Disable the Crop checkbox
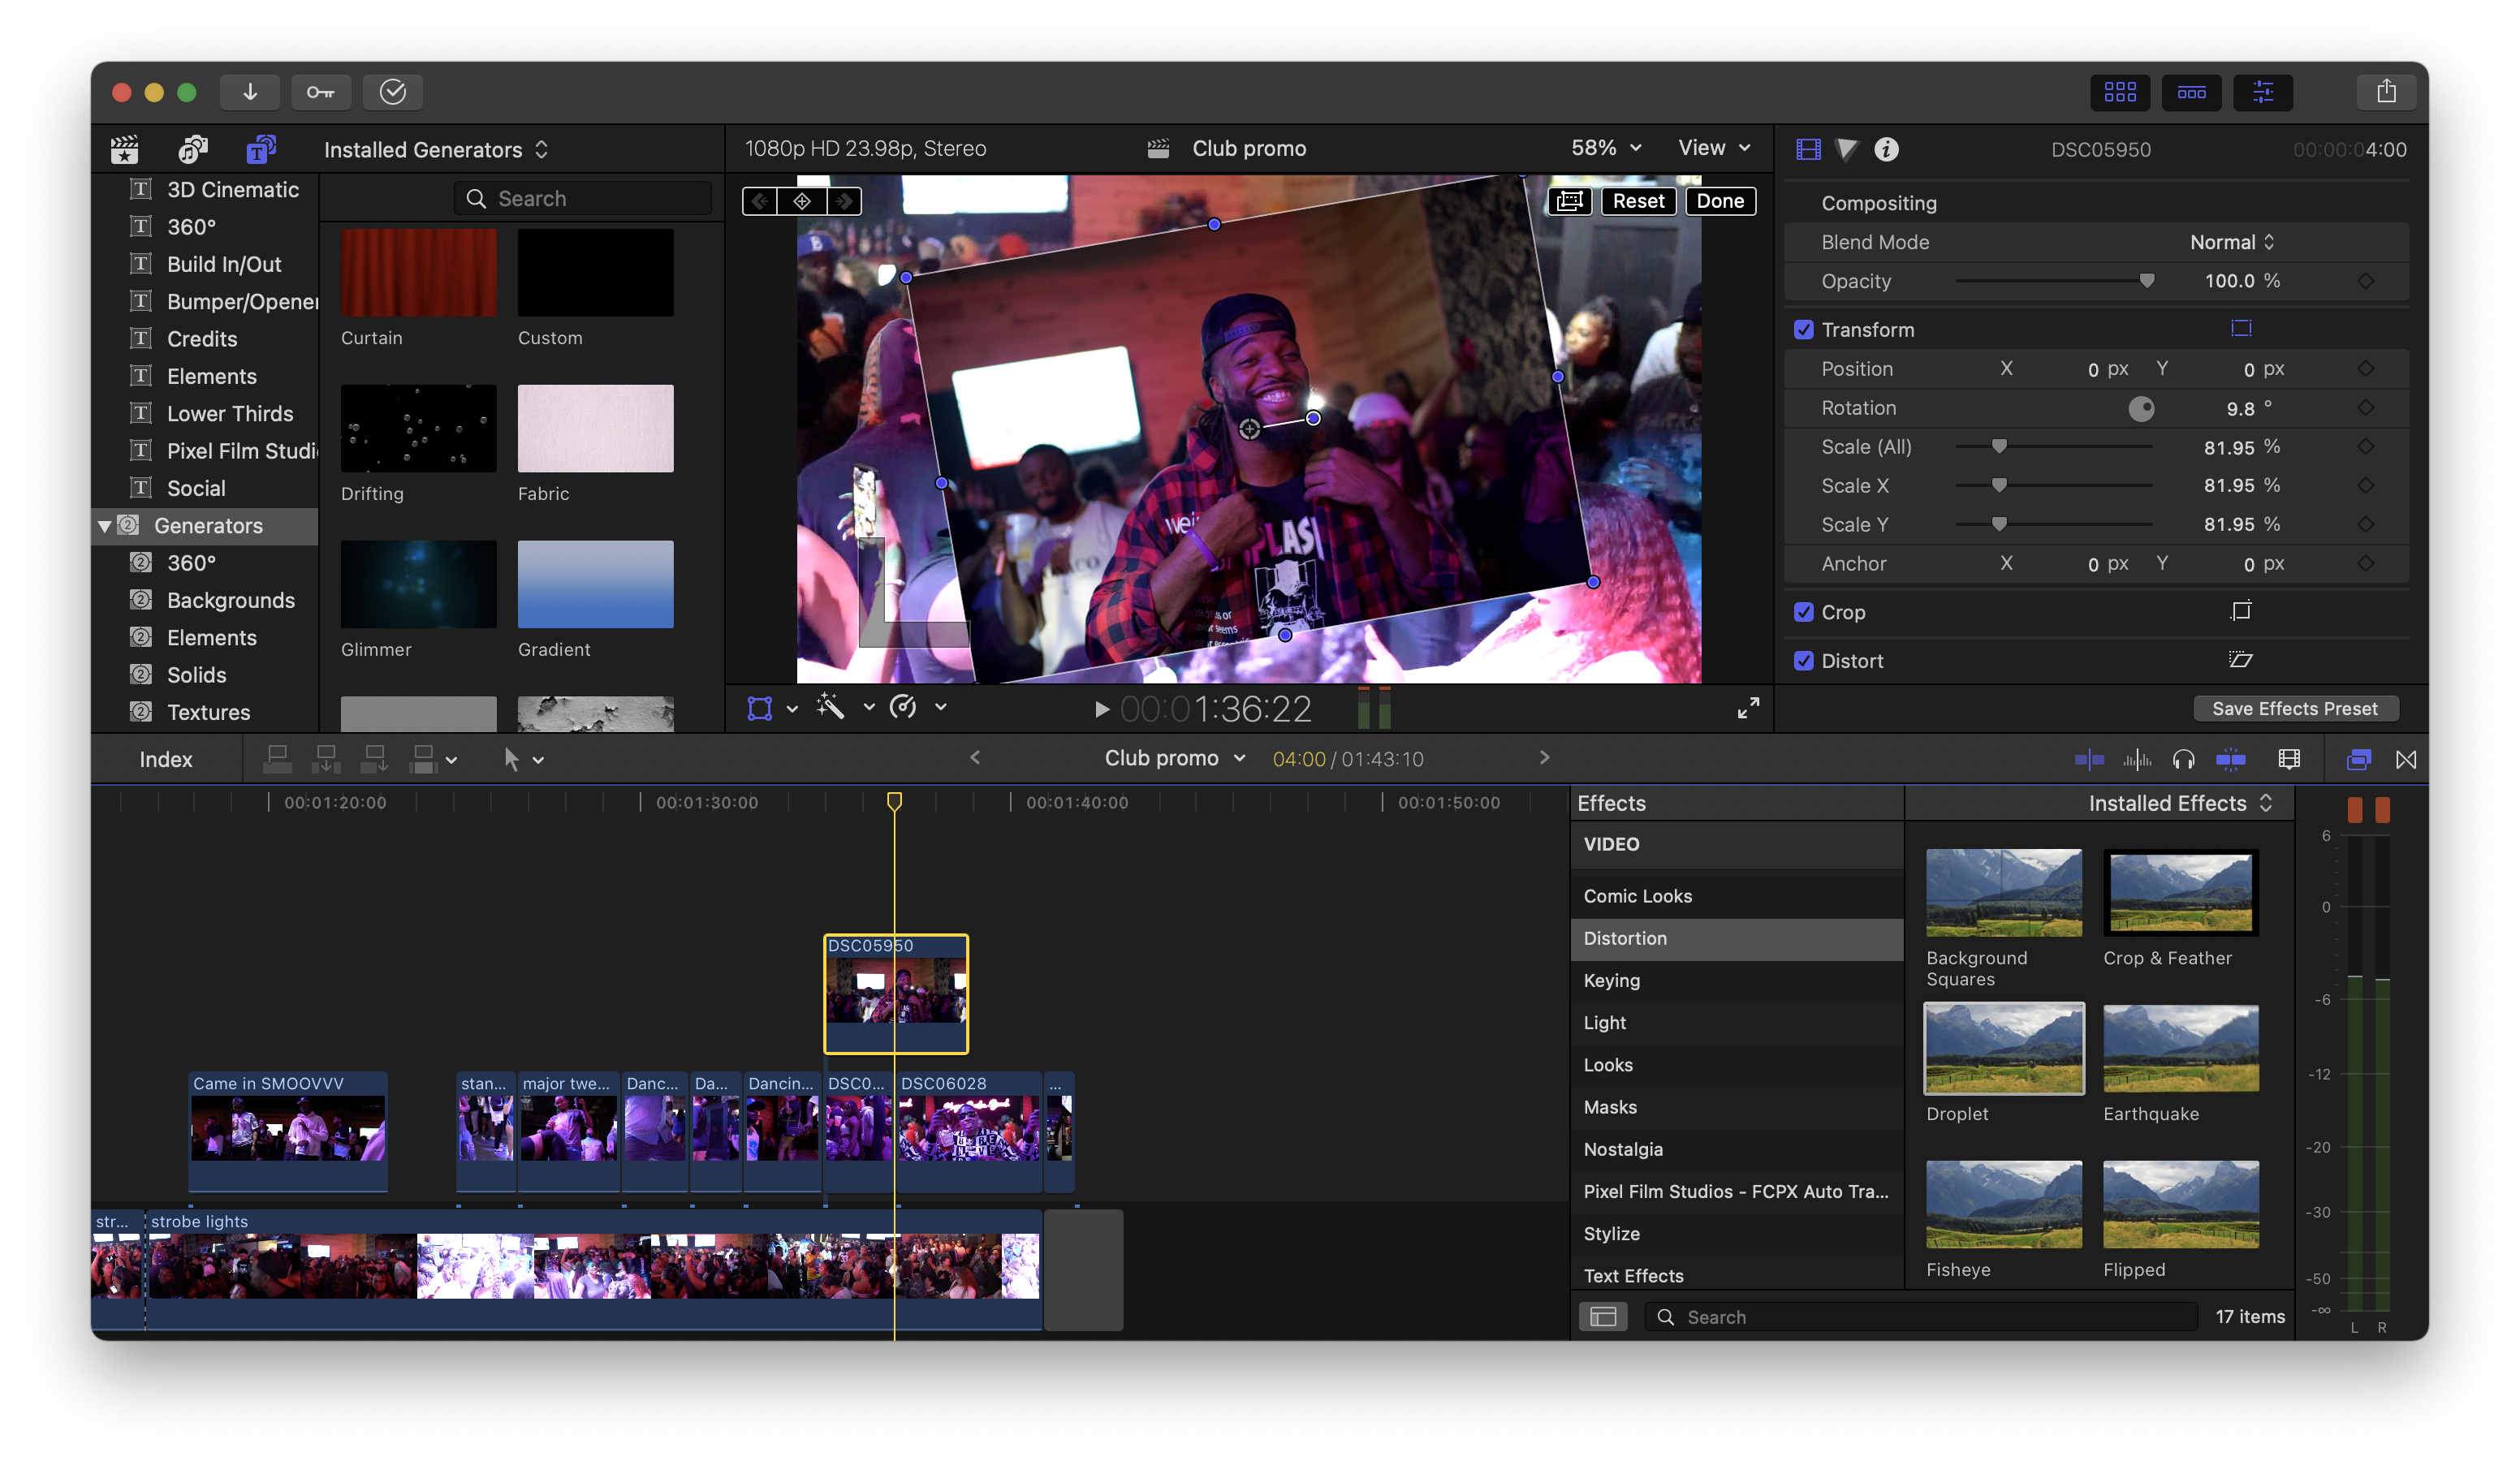 pos(1803,612)
